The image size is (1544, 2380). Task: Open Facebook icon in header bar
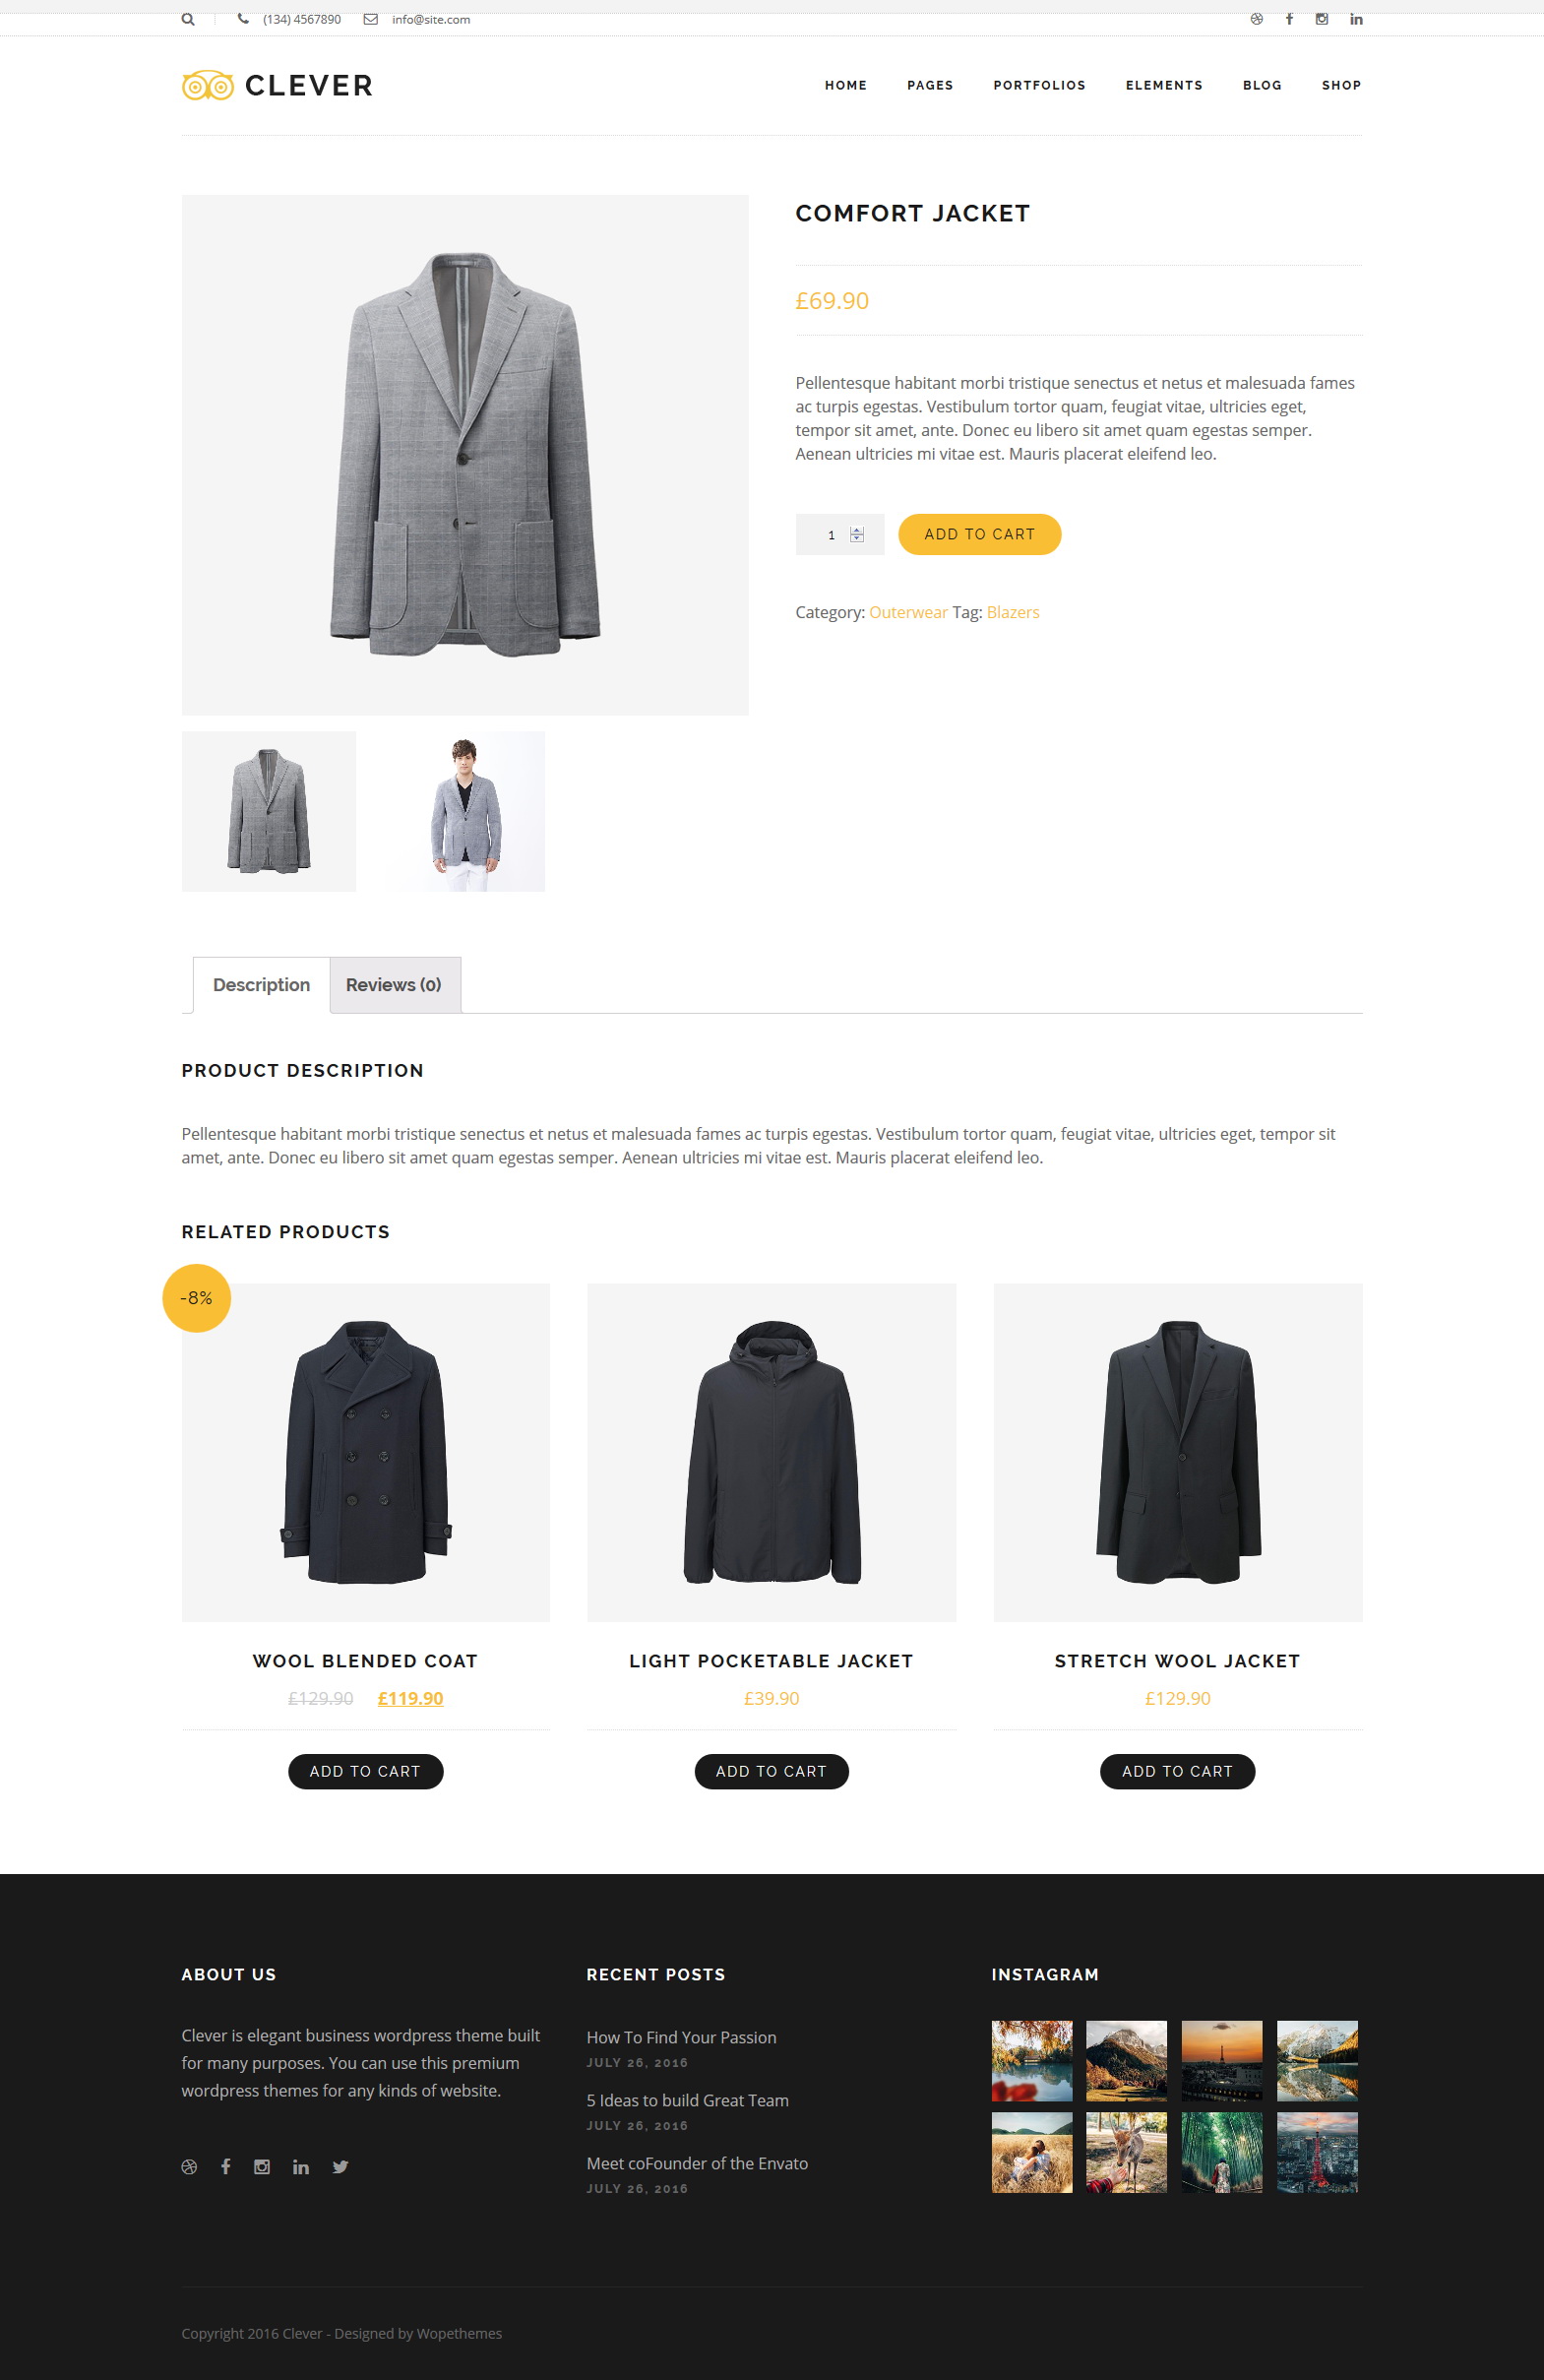(1290, 19)
